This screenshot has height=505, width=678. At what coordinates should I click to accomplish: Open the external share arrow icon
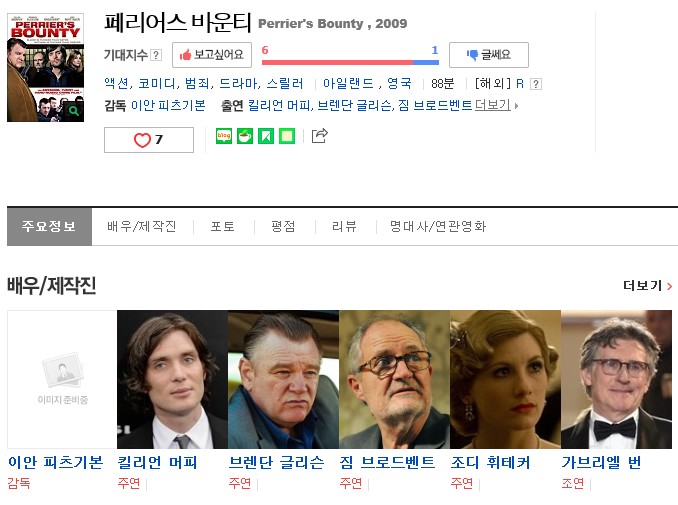320,136
